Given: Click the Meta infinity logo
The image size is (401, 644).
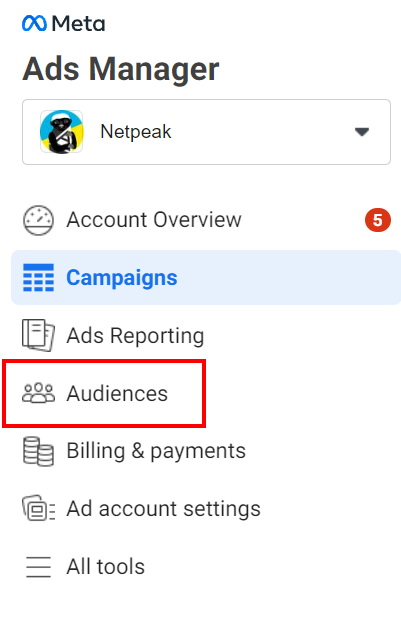Looking at the screenshot, I should click(34, 23).
